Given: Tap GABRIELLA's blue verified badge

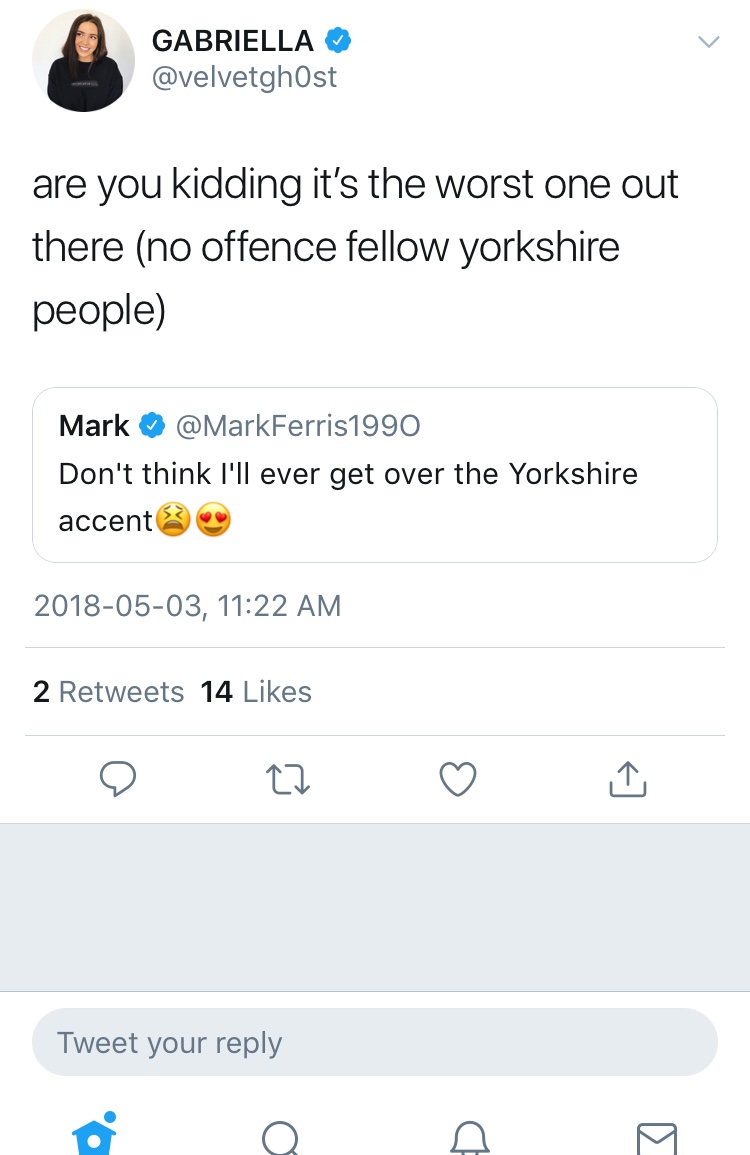Looking at the screenshot, I should pos(337,41).
